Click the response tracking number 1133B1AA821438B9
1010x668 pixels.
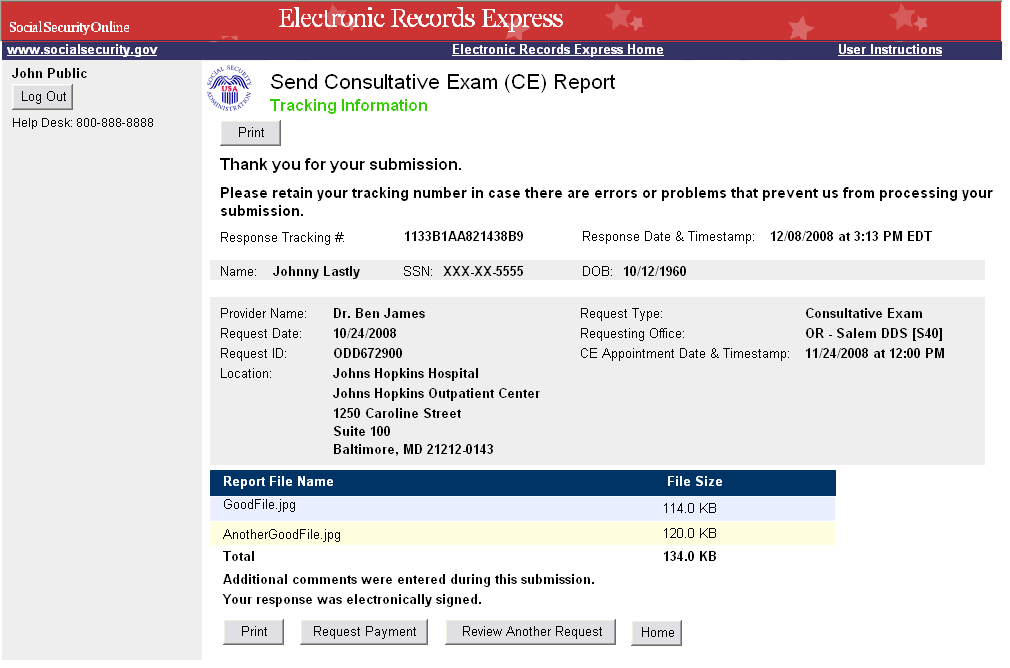point(463,237)
